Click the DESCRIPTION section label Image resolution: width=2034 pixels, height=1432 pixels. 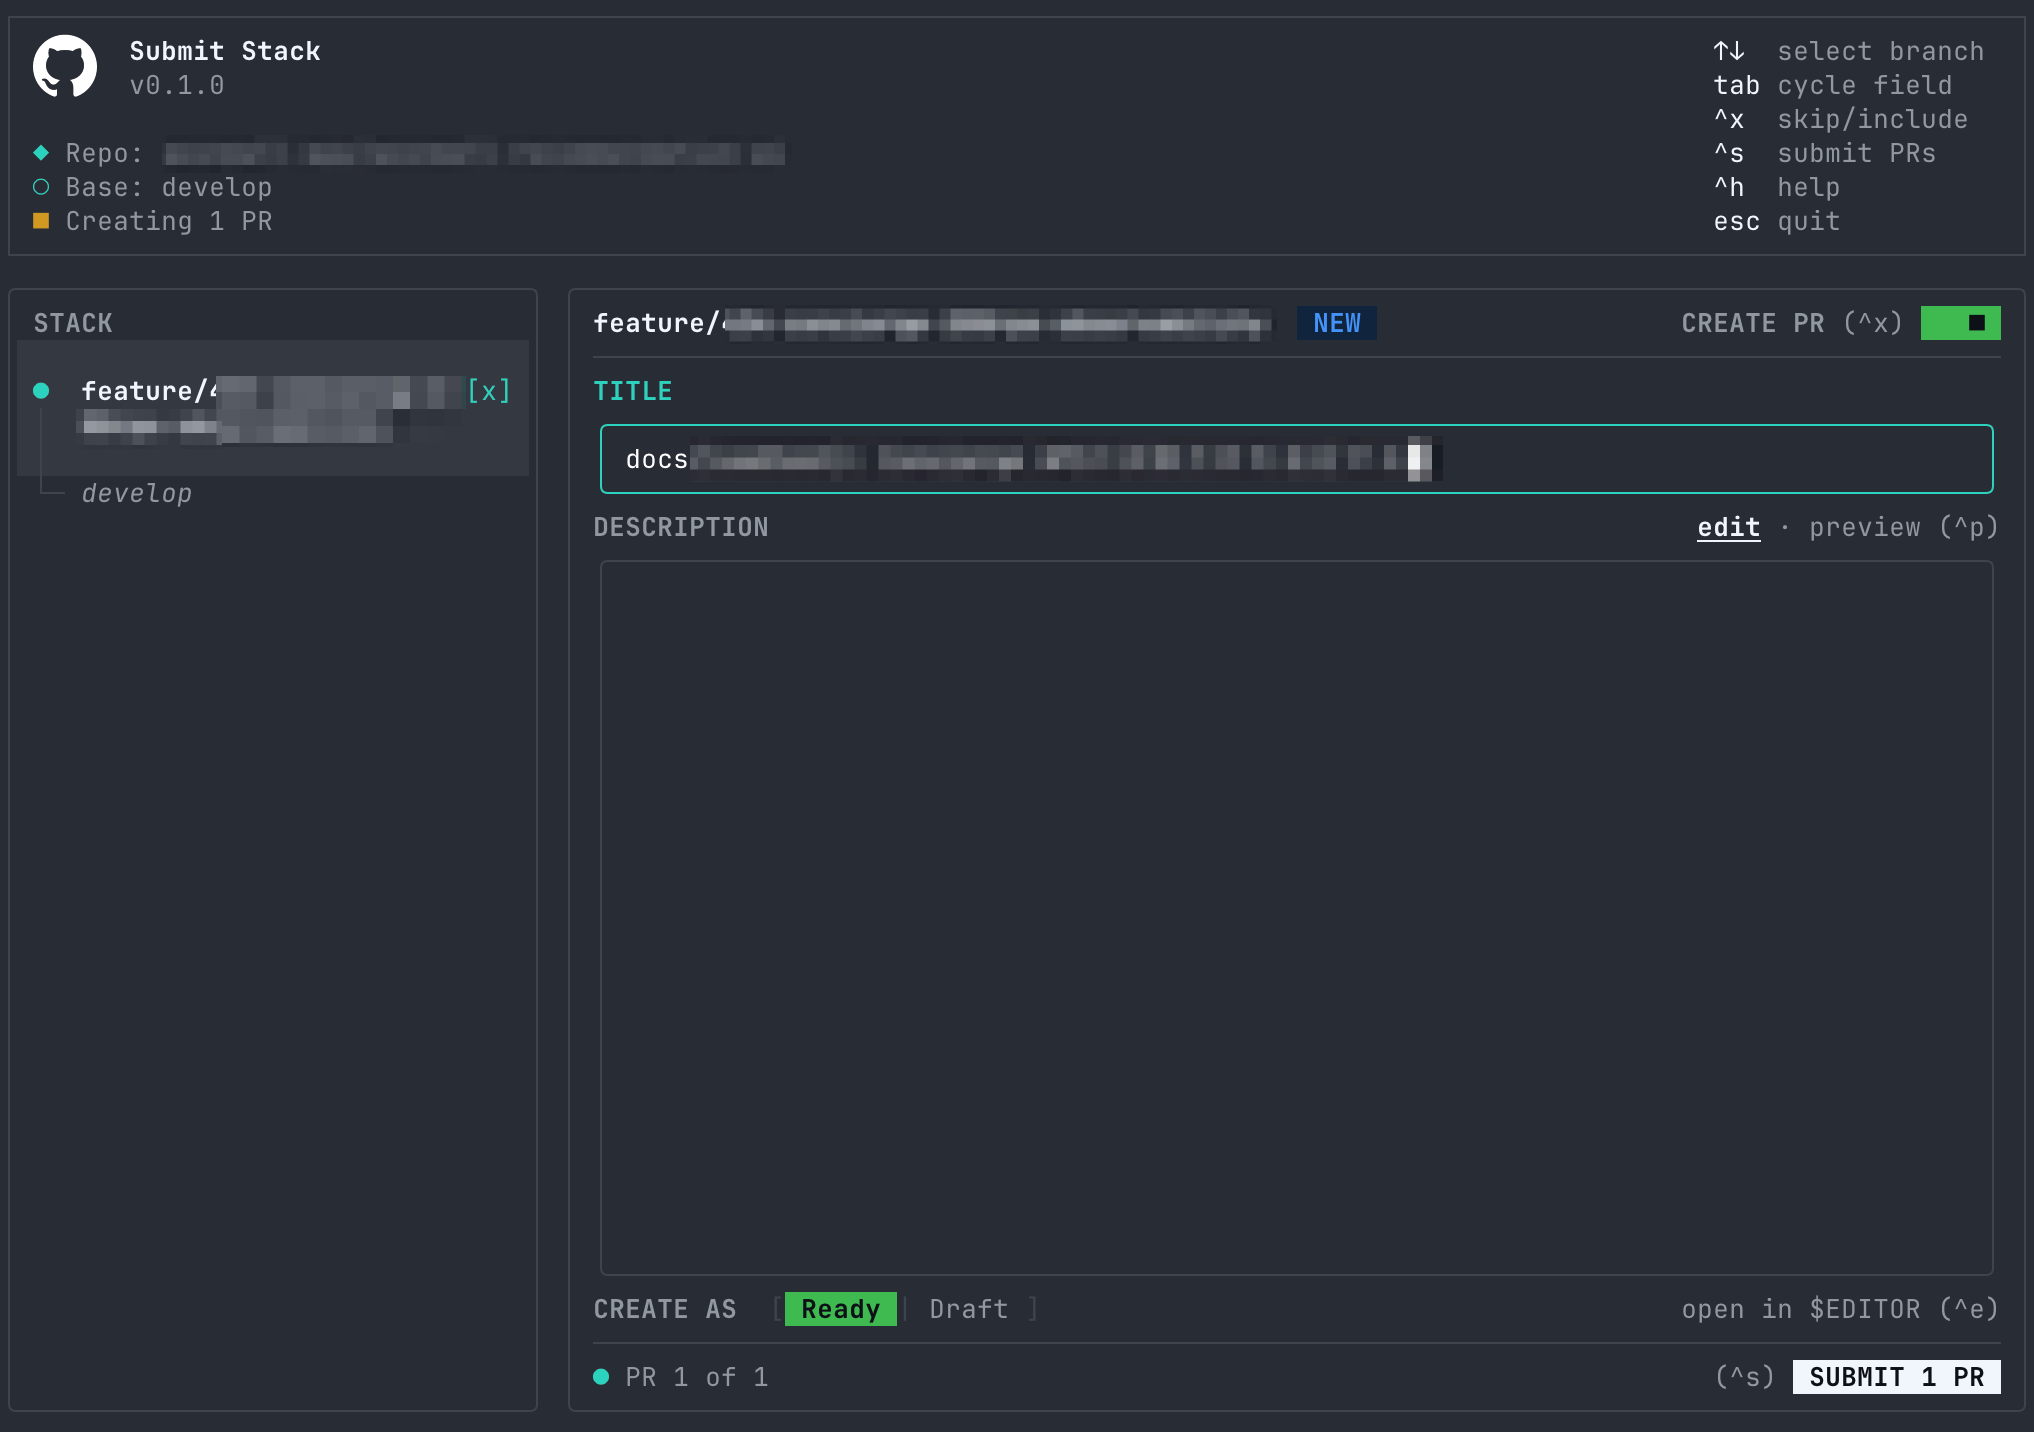(x=681, y=527)
